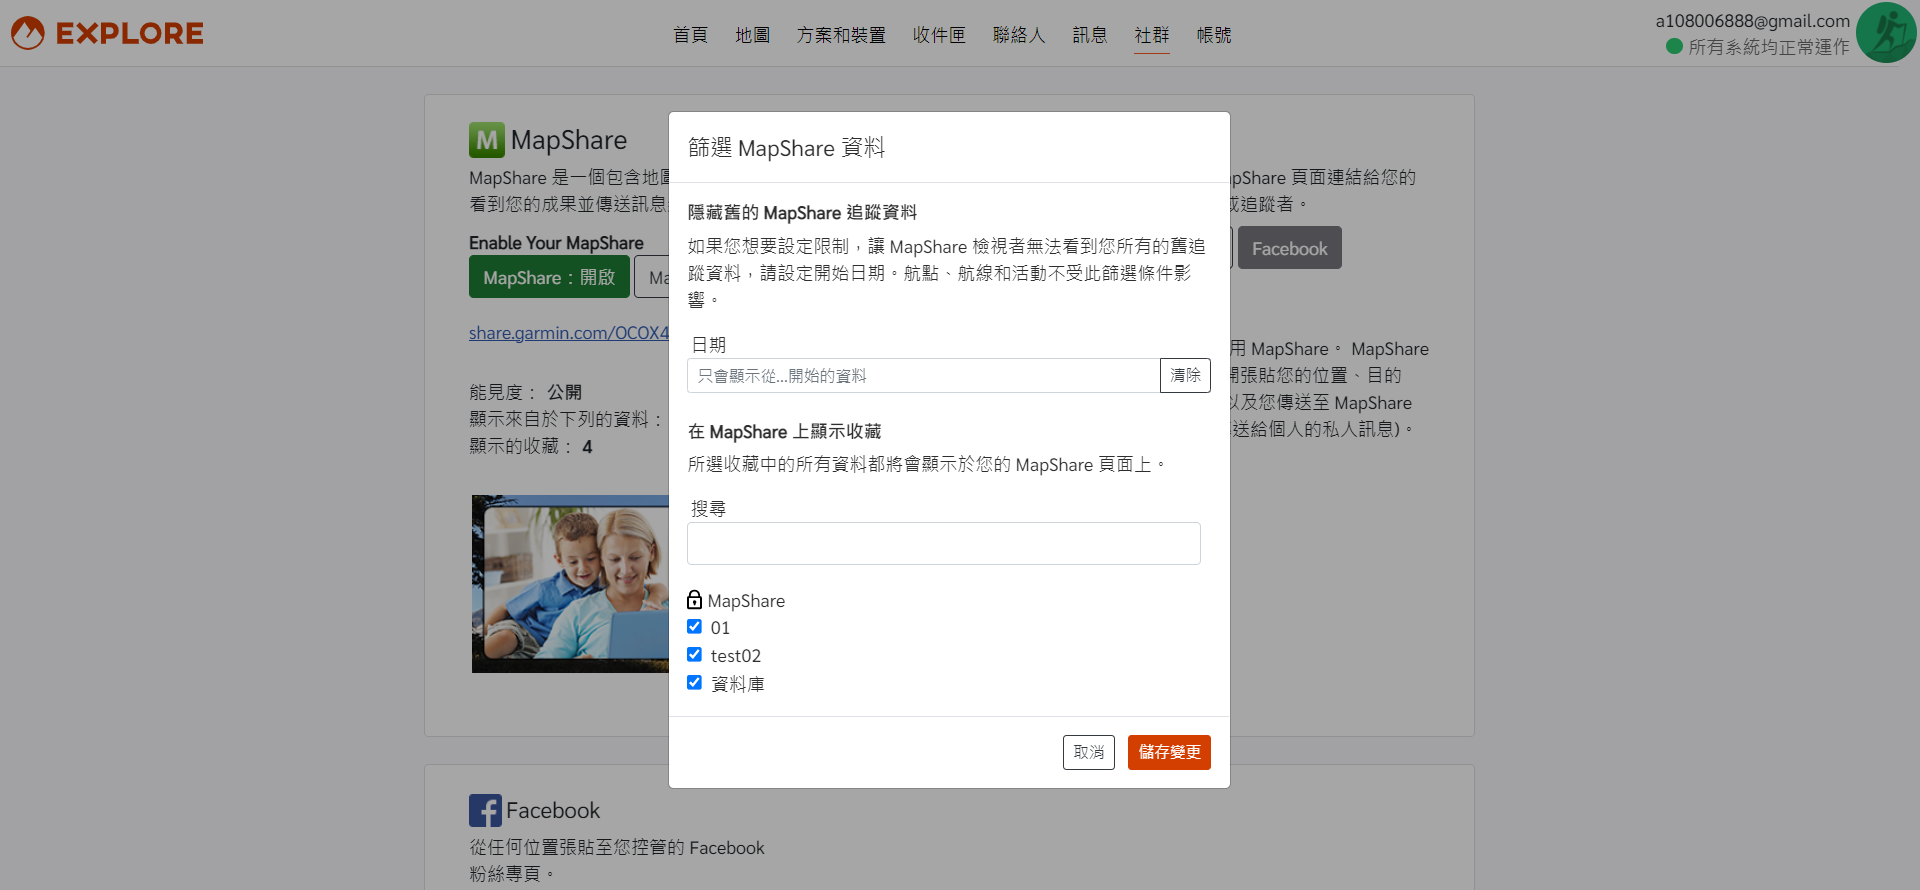
Task: Click the gray Facebook share button
Action: point(1290,248)
